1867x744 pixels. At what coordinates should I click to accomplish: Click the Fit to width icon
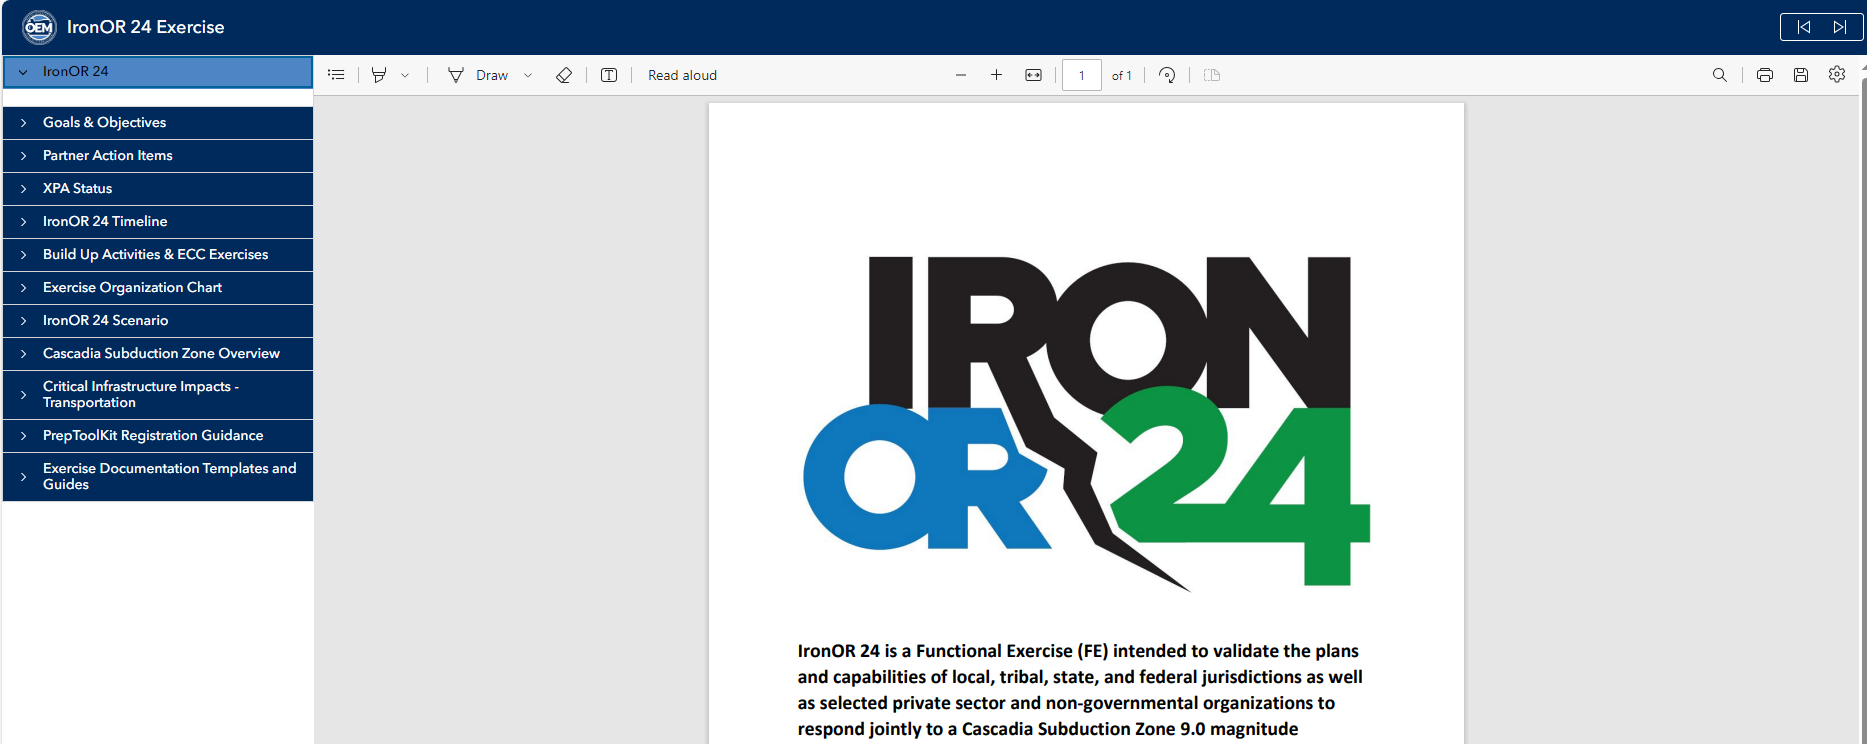[x=1033, y=75]
